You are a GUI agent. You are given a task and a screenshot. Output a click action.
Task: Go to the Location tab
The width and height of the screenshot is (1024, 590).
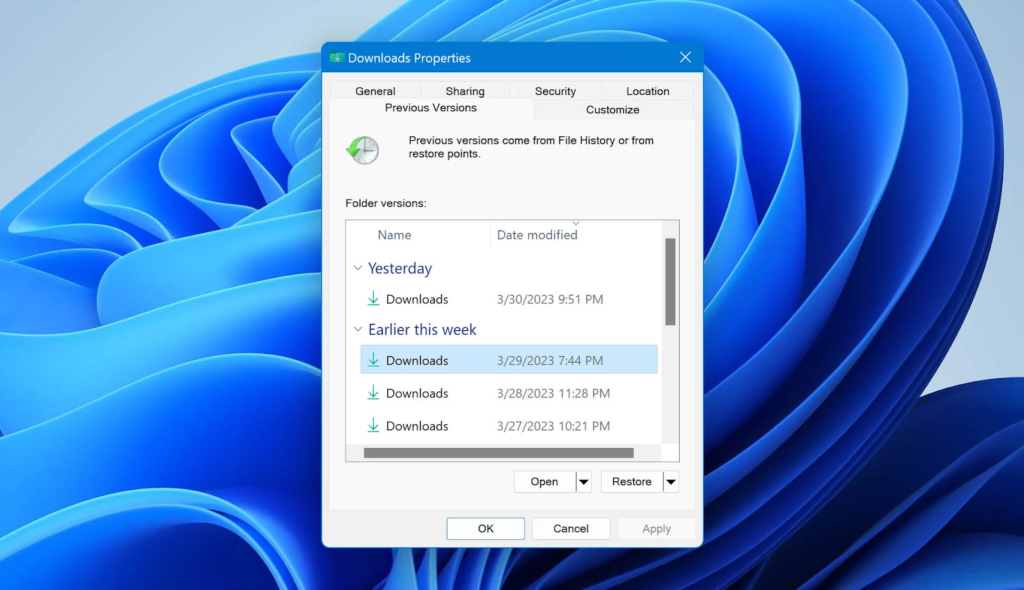click(648, 91)
